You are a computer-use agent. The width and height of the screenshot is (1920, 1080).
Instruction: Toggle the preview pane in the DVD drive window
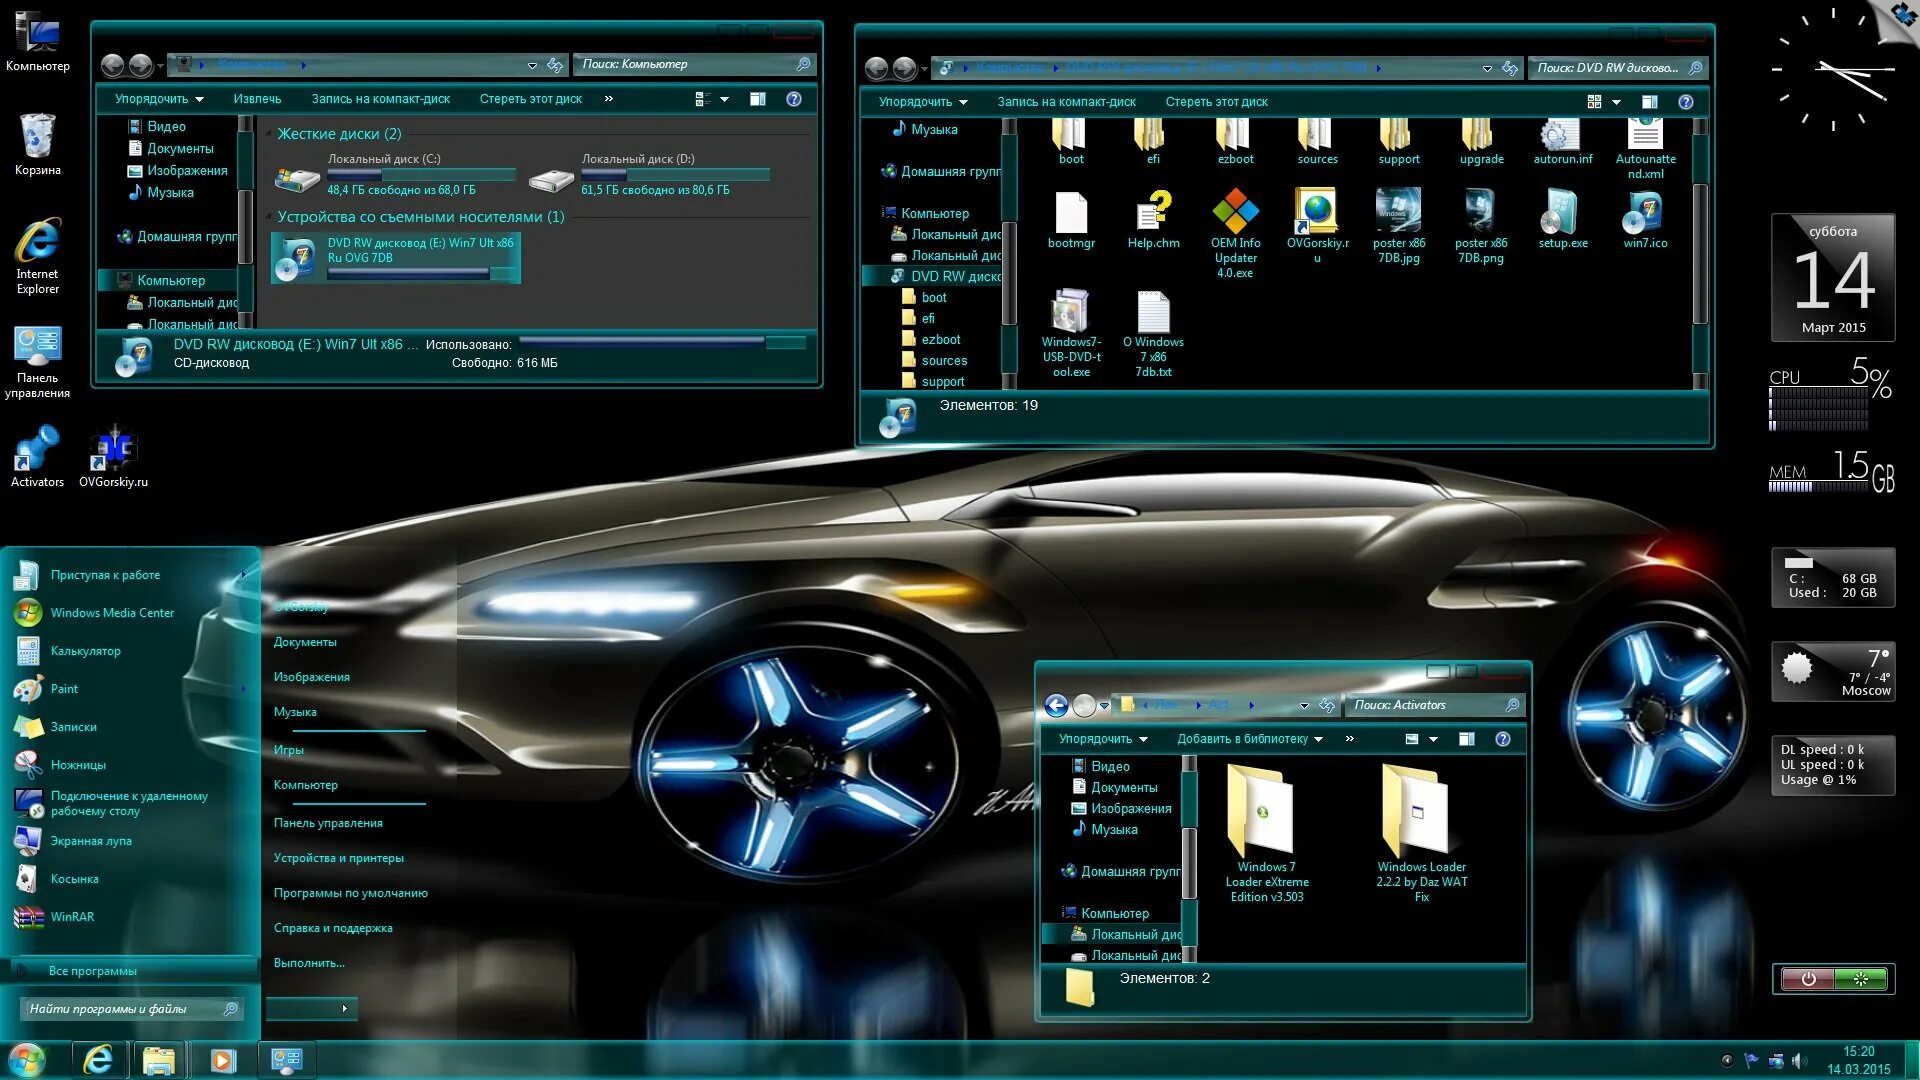click(x=1649, y=102)
